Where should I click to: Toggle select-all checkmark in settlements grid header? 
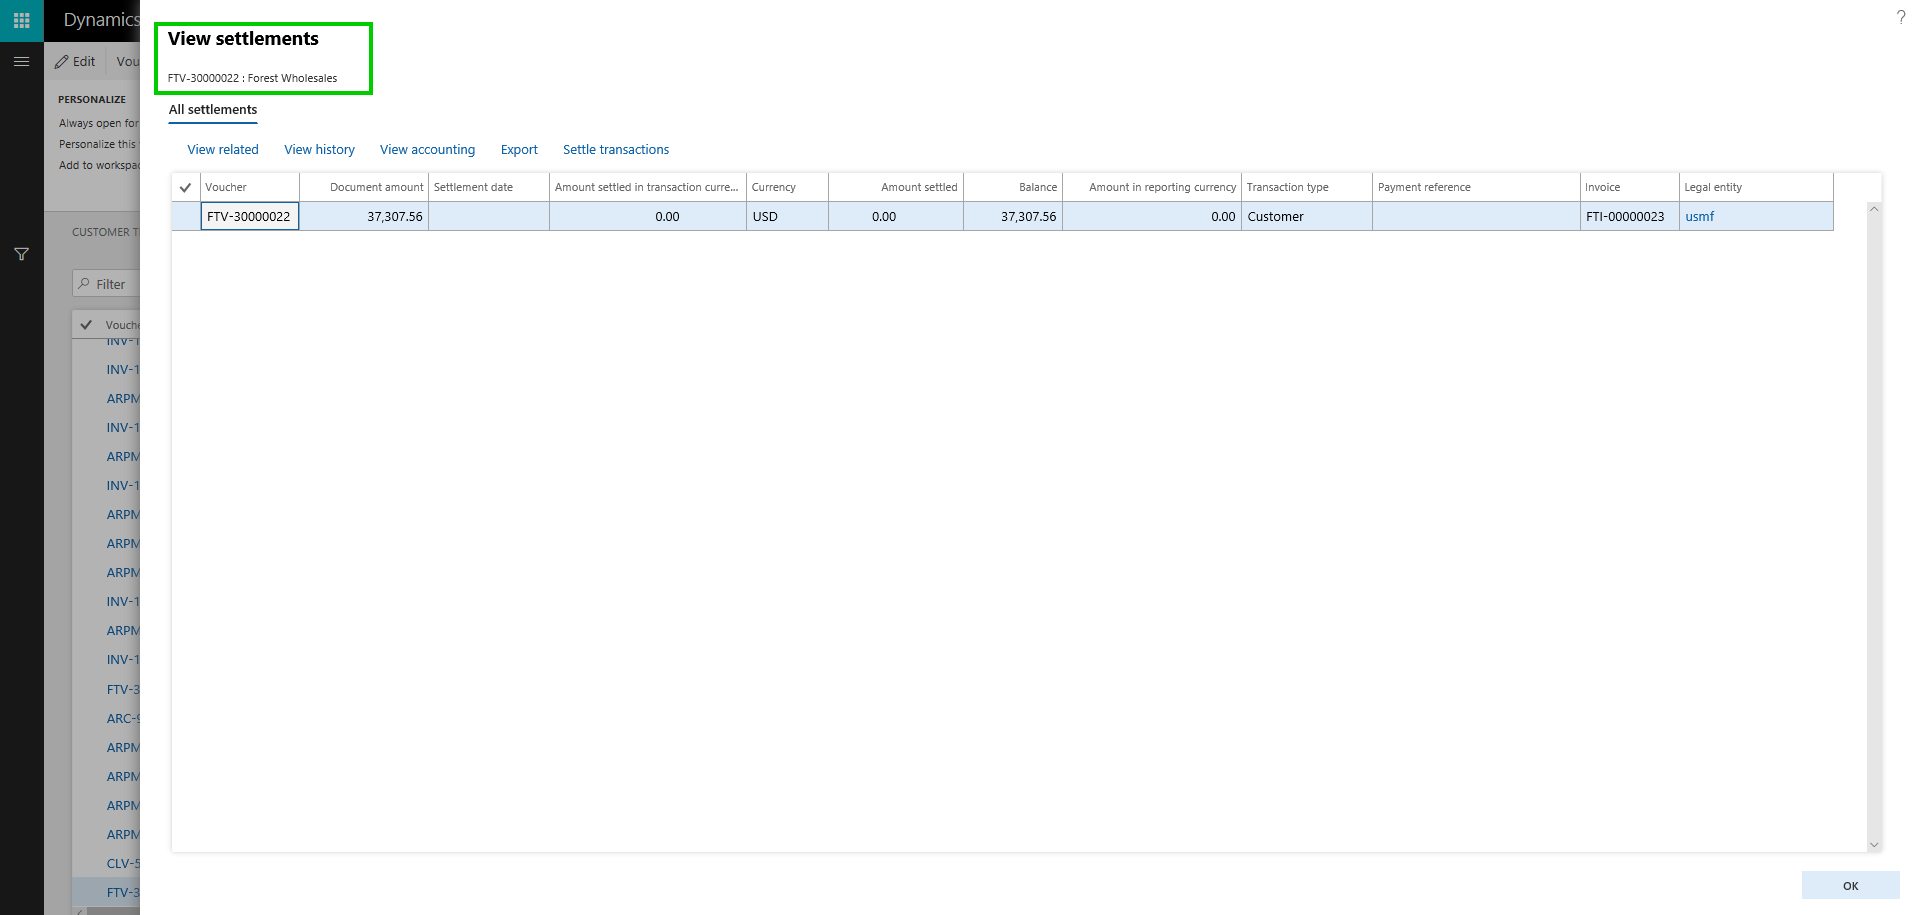[185, 187]
